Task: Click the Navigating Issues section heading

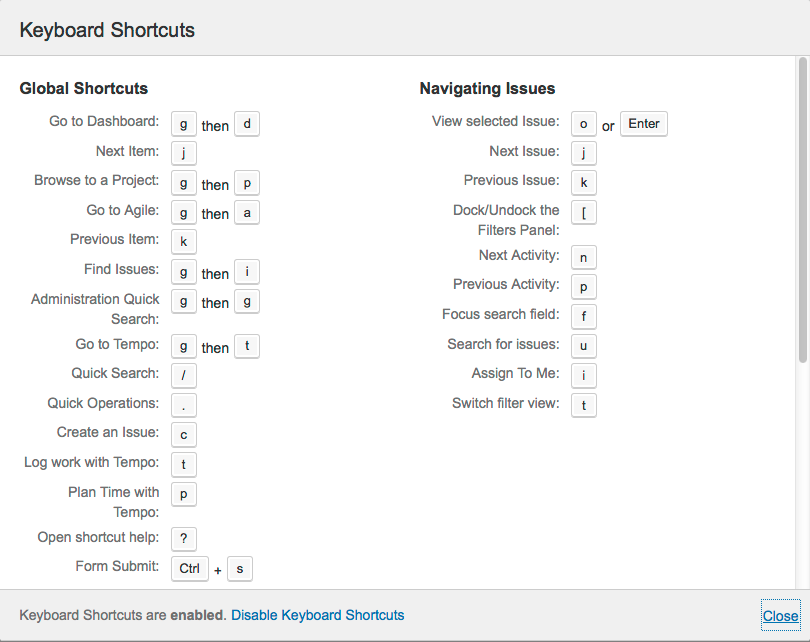Action: [487, 89]
